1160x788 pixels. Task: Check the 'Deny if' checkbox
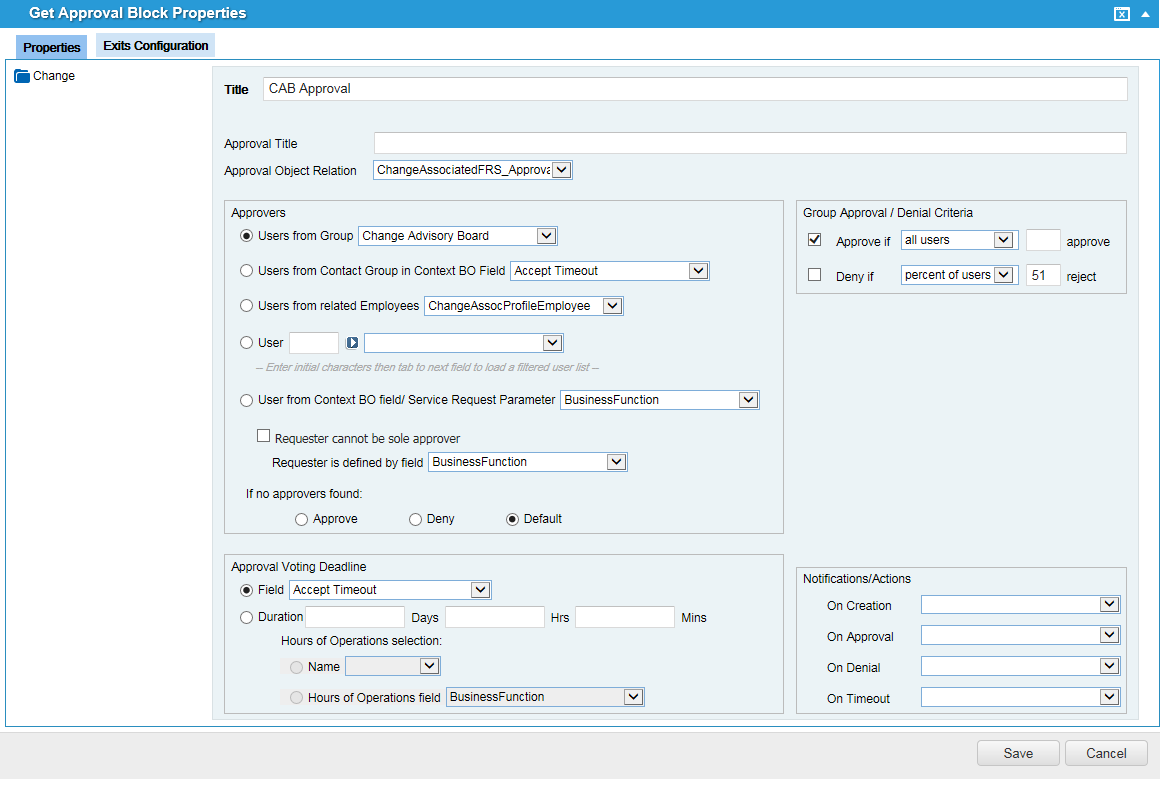[814, 275]
